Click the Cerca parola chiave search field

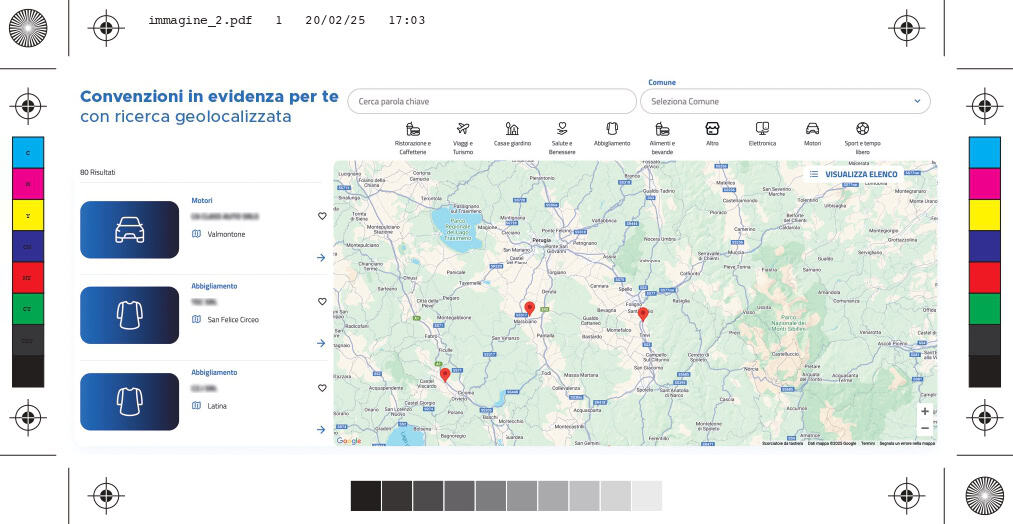coord(491,101)
